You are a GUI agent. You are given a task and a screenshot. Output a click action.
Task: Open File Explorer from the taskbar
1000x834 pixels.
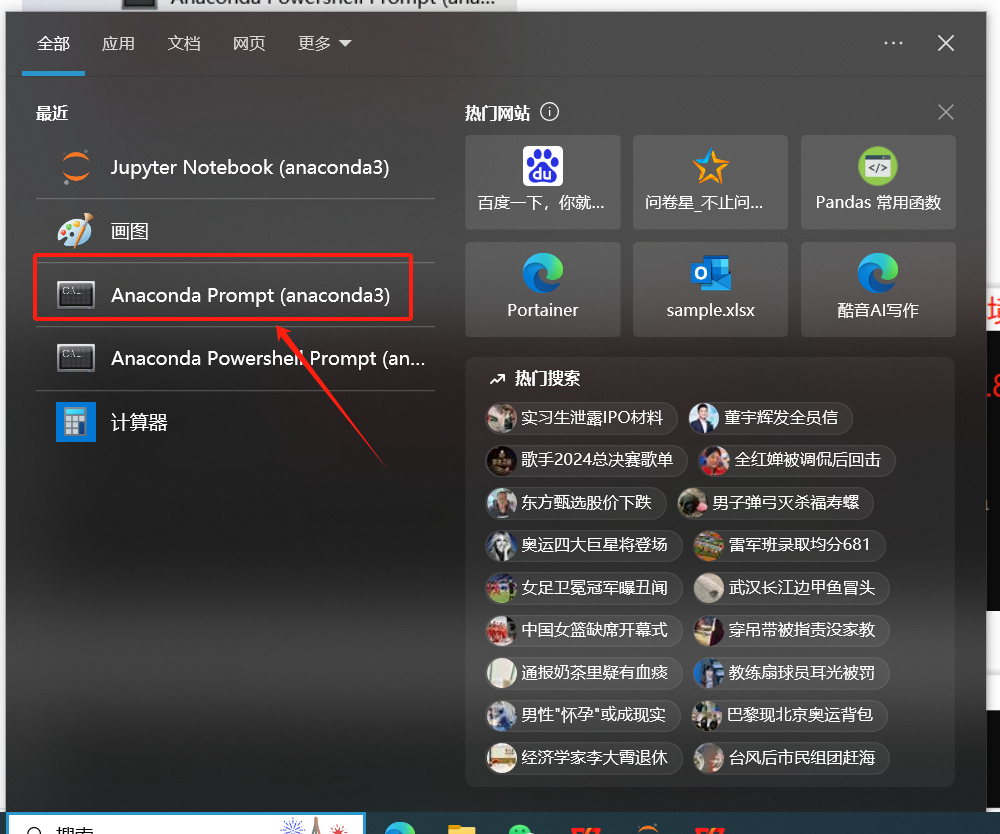click(462, 829)
